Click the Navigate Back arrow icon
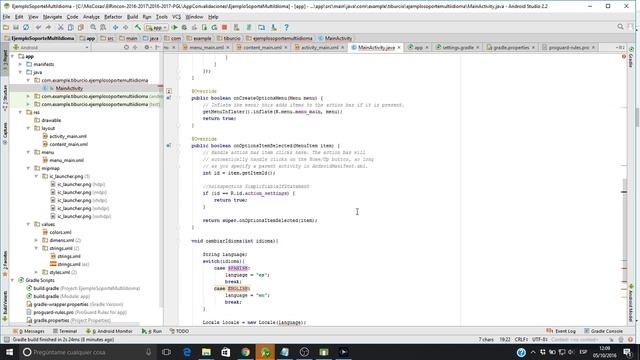The height and width of the screenshot is (360, 640). tap(116, 27)
